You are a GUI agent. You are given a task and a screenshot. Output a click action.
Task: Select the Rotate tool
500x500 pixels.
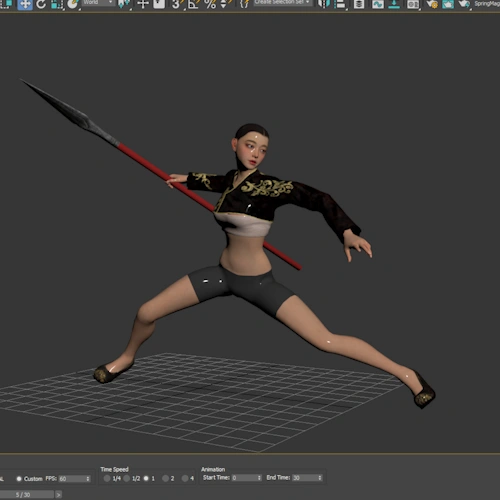click(41, 4)
